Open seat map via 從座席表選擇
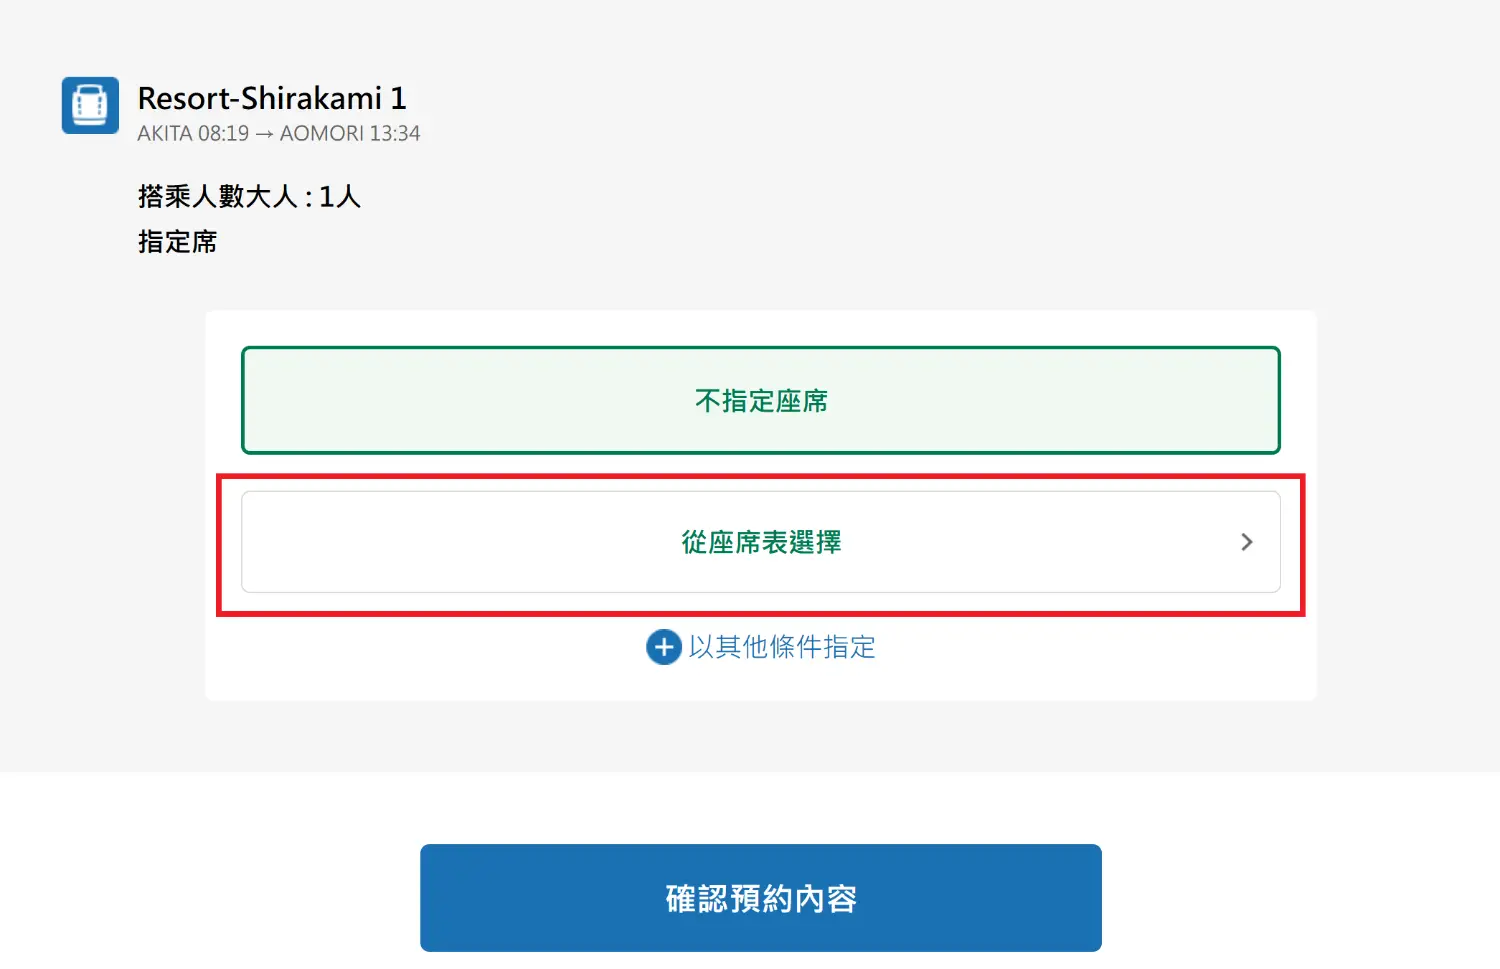The width and height of the screenshot is (1500, 969). pos(760,542)
